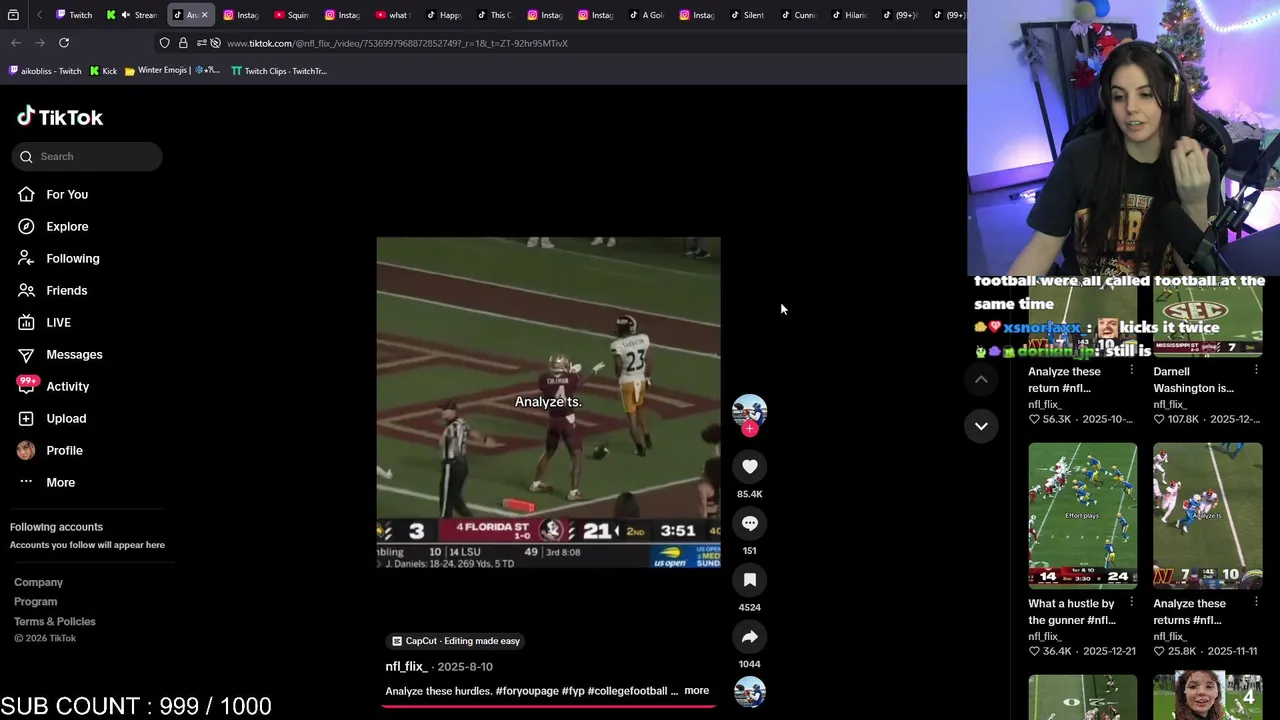Open the aikobliss - Twitch bookmark
The height and width of the screenshot is (720, 1280).
tap(45, 71)
